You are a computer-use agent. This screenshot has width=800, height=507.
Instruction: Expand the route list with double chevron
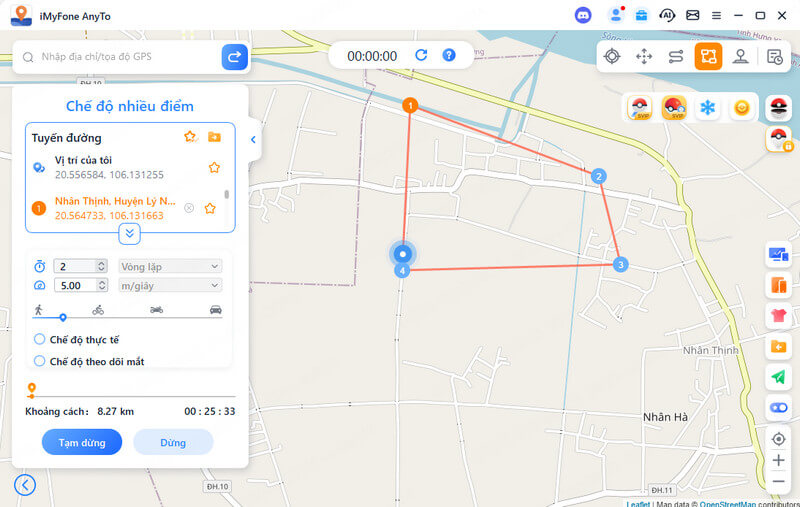point(130,234)
